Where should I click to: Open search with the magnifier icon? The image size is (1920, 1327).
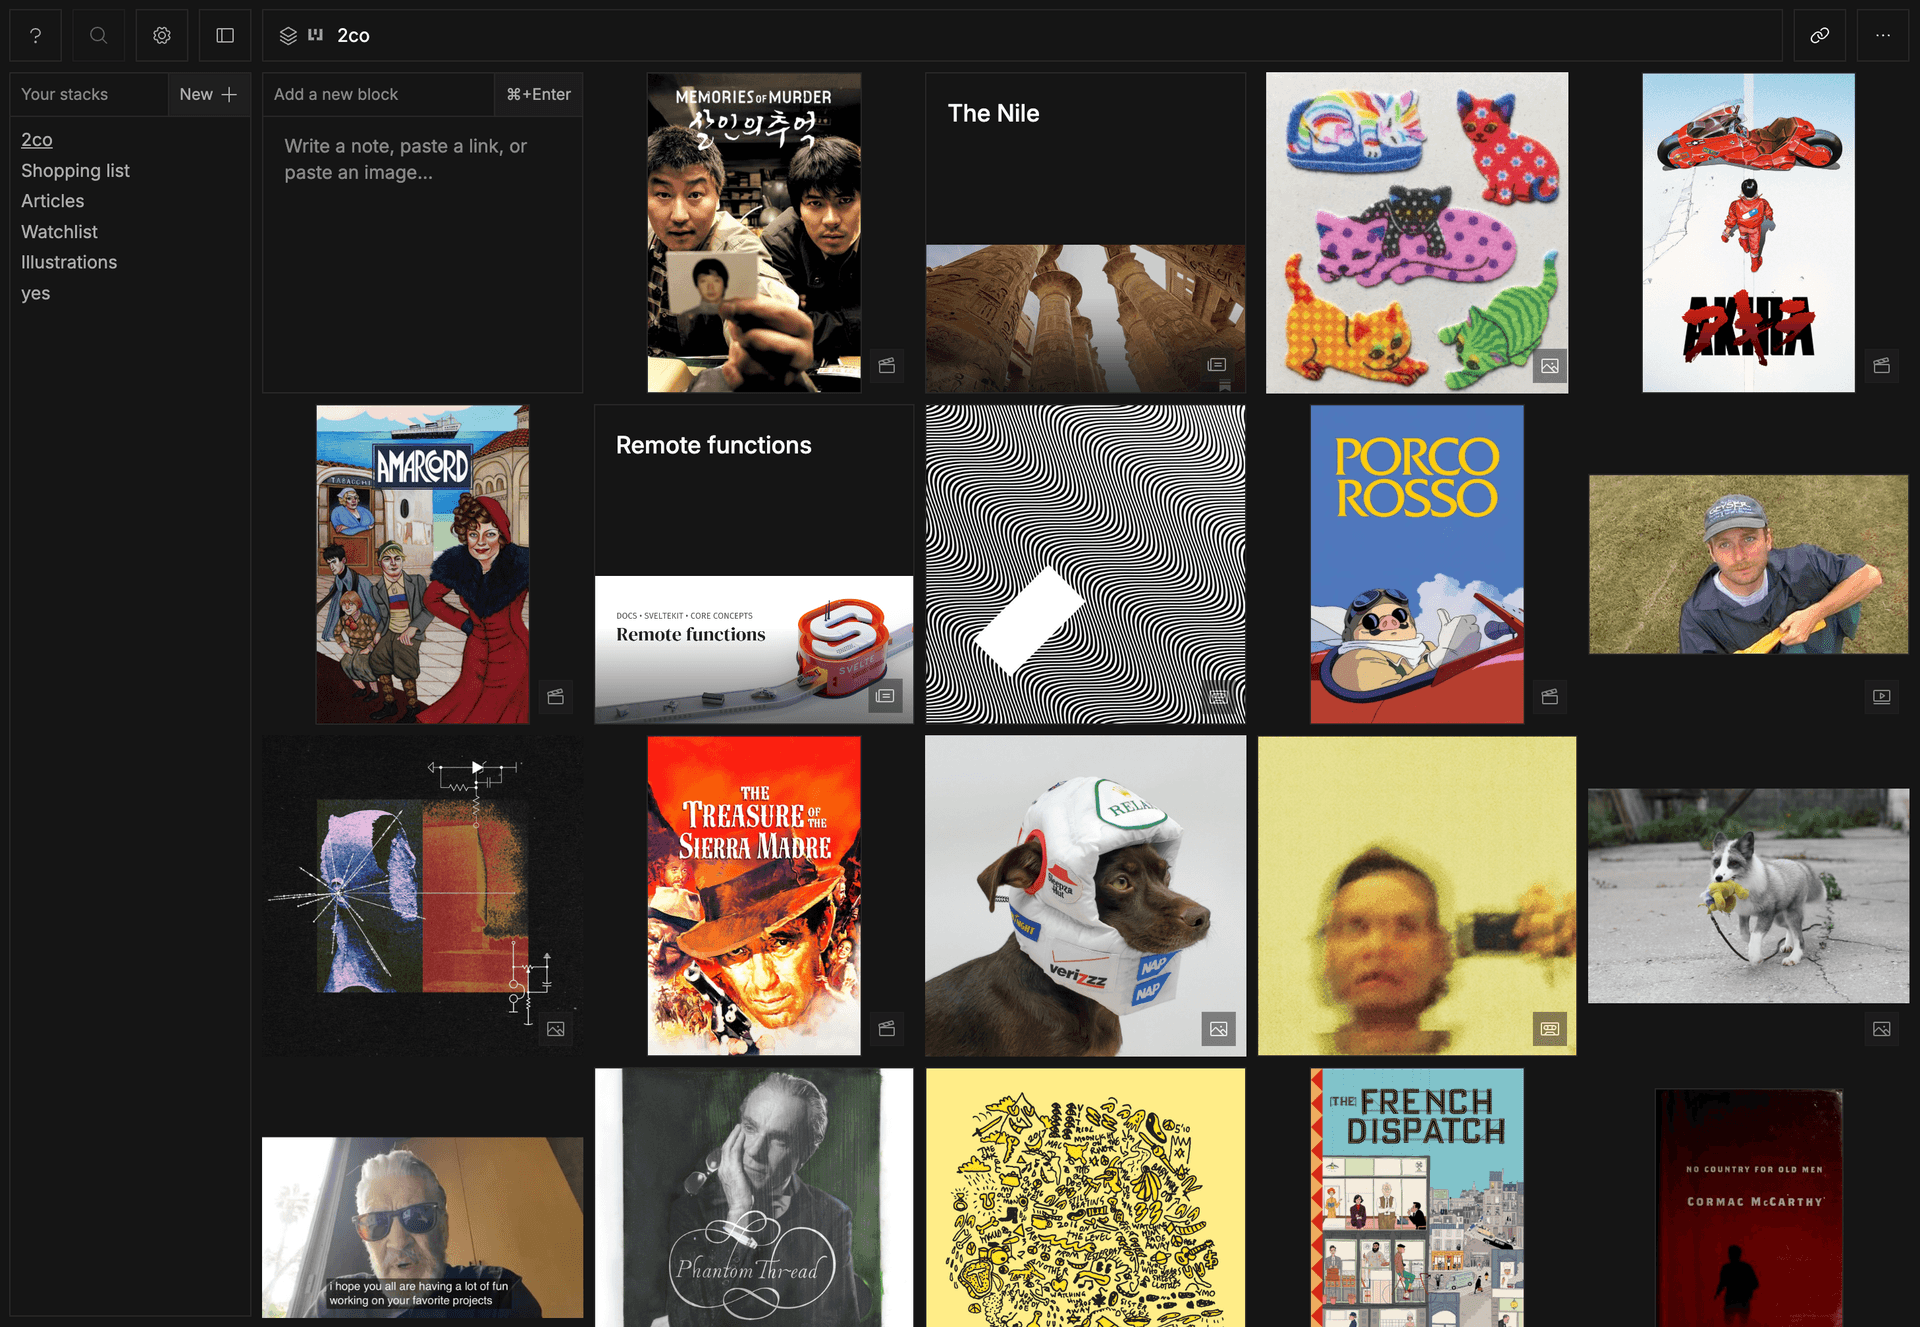[x=98, y=35]
